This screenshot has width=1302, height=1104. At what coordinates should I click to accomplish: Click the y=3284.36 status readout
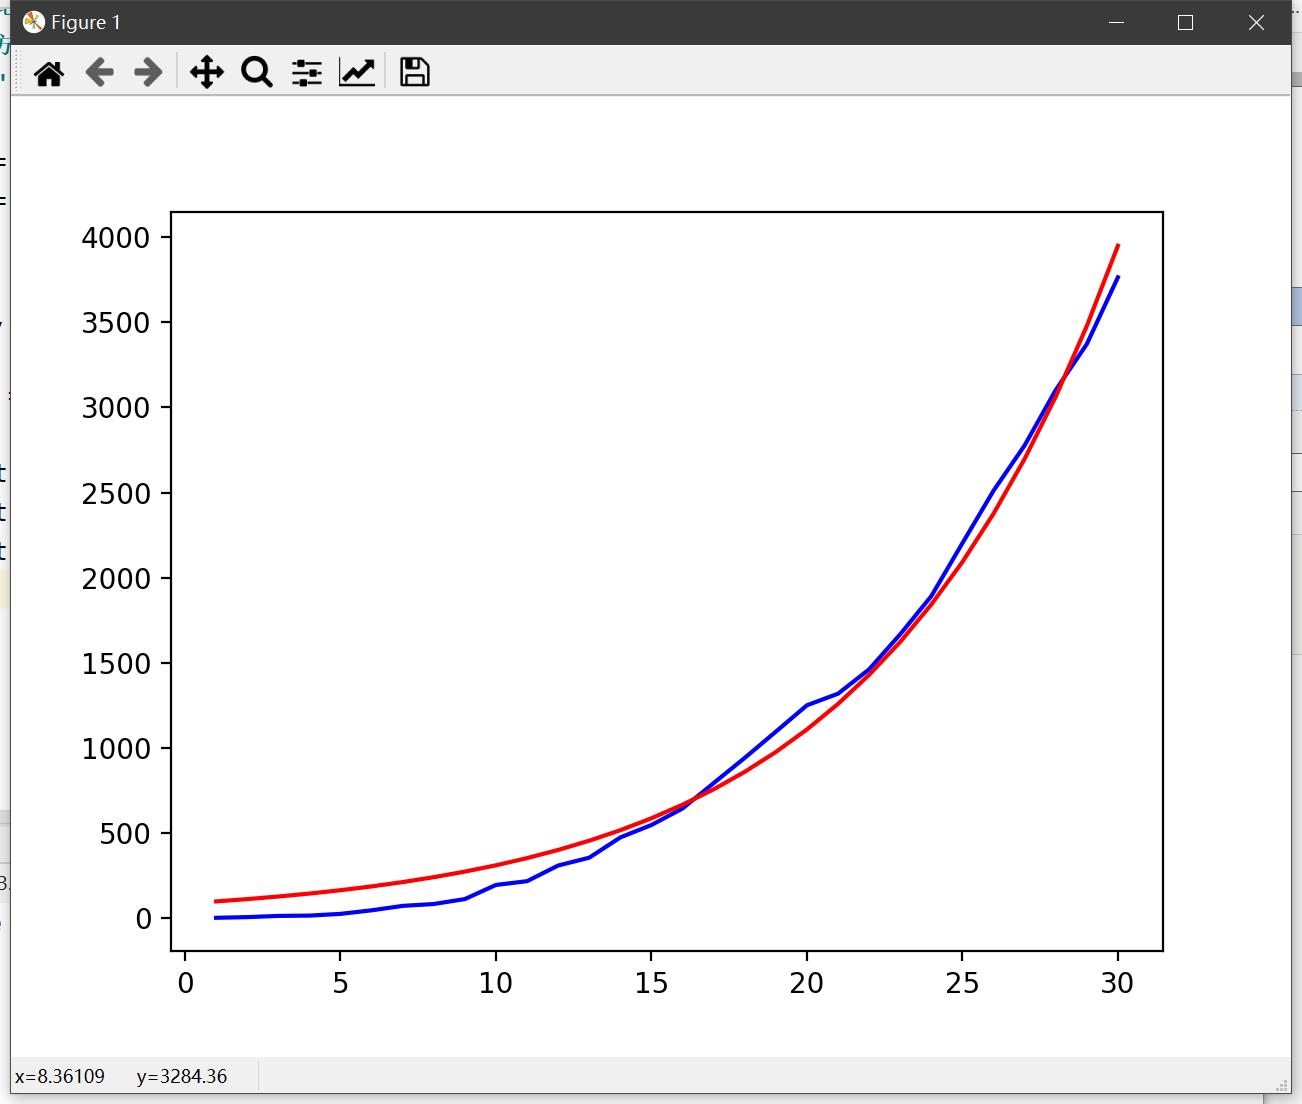(x=182, y=1077)
